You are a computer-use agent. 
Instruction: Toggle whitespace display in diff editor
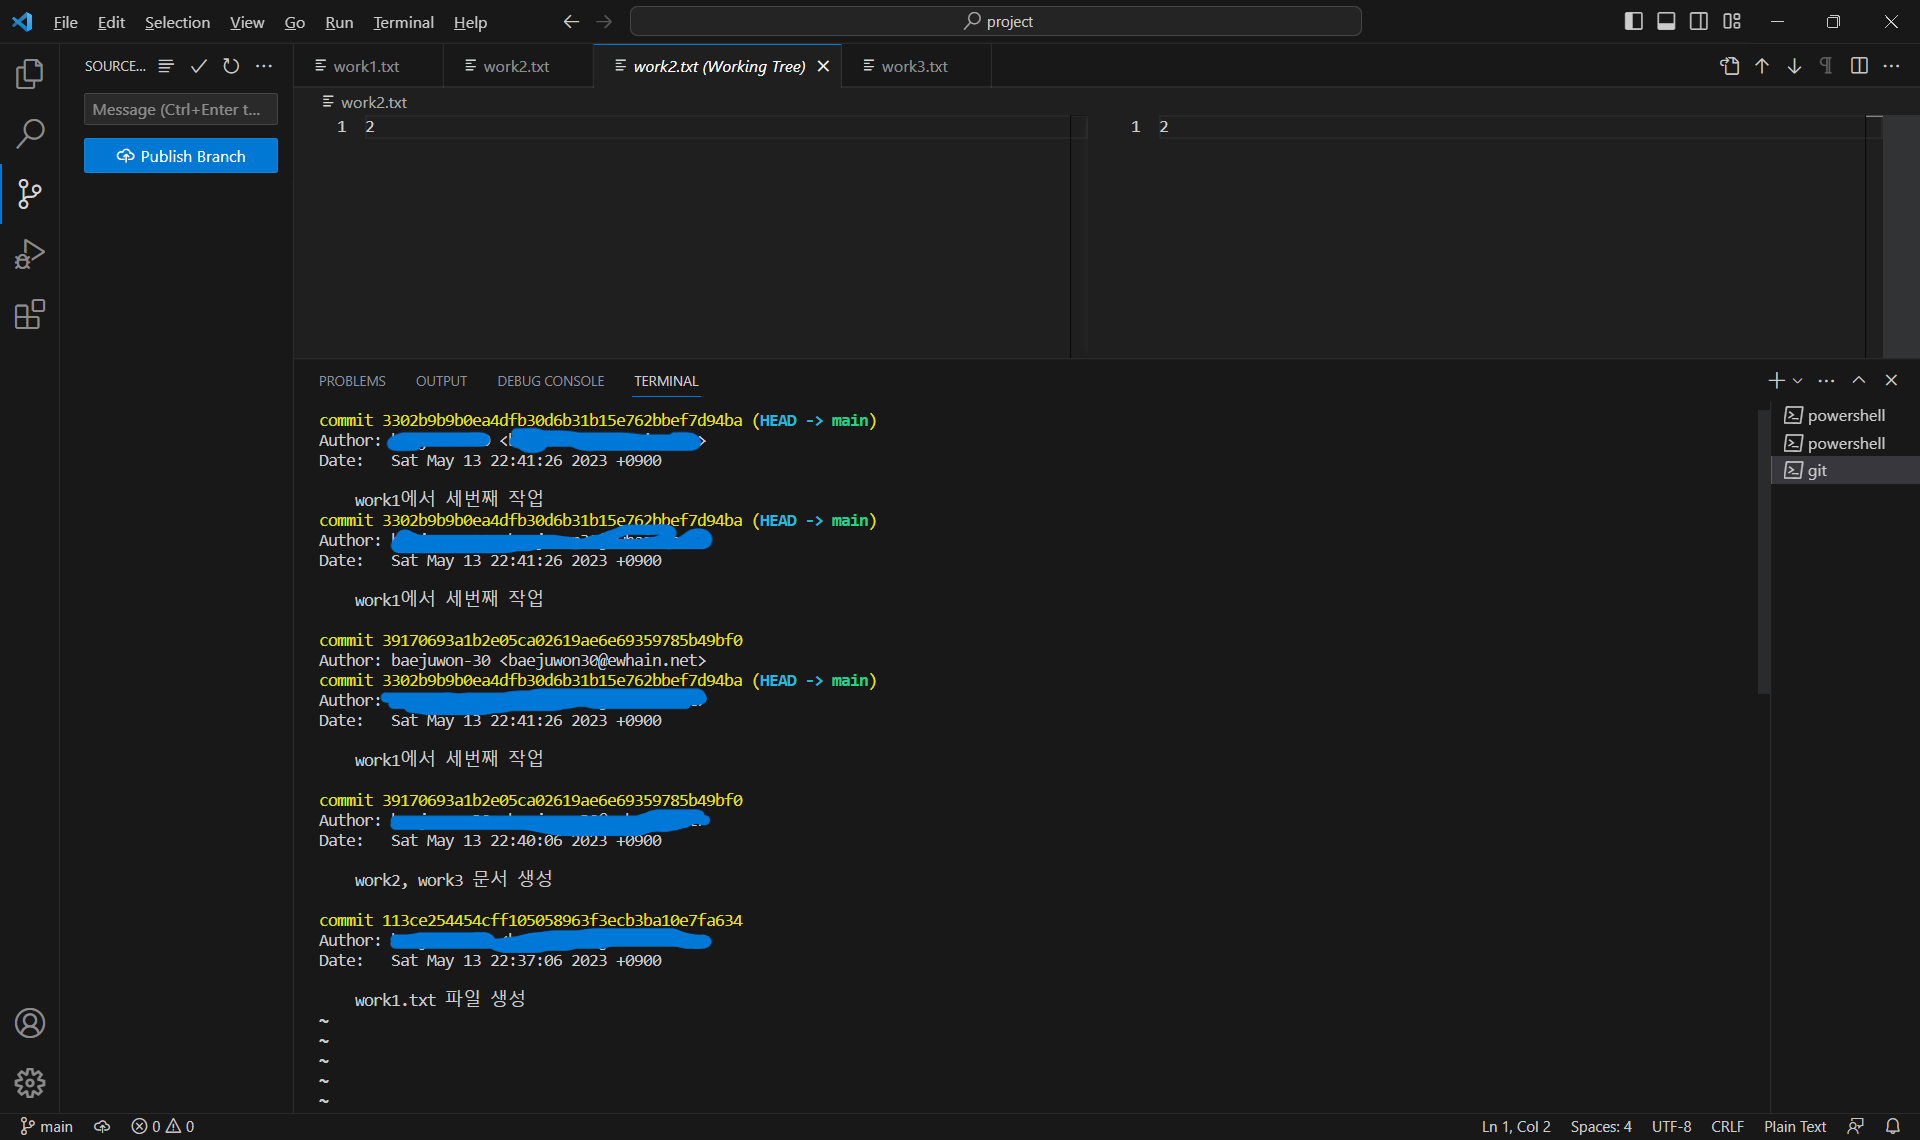(x=1826, y=66)
